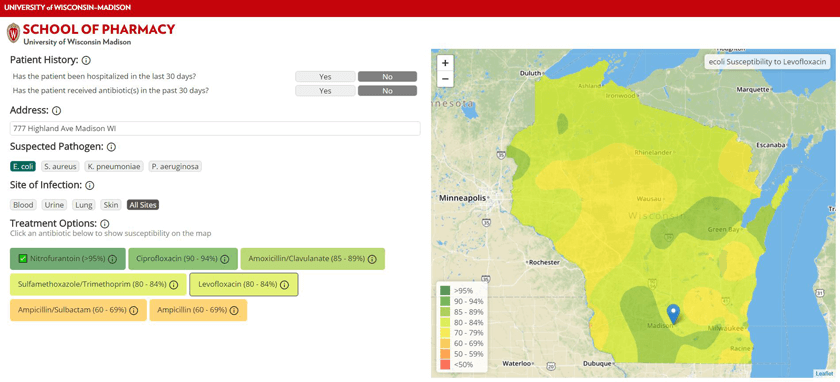Screen dimensions: 840x382
Task: Select K. pneumoniae pathogen
Action: 114,167
